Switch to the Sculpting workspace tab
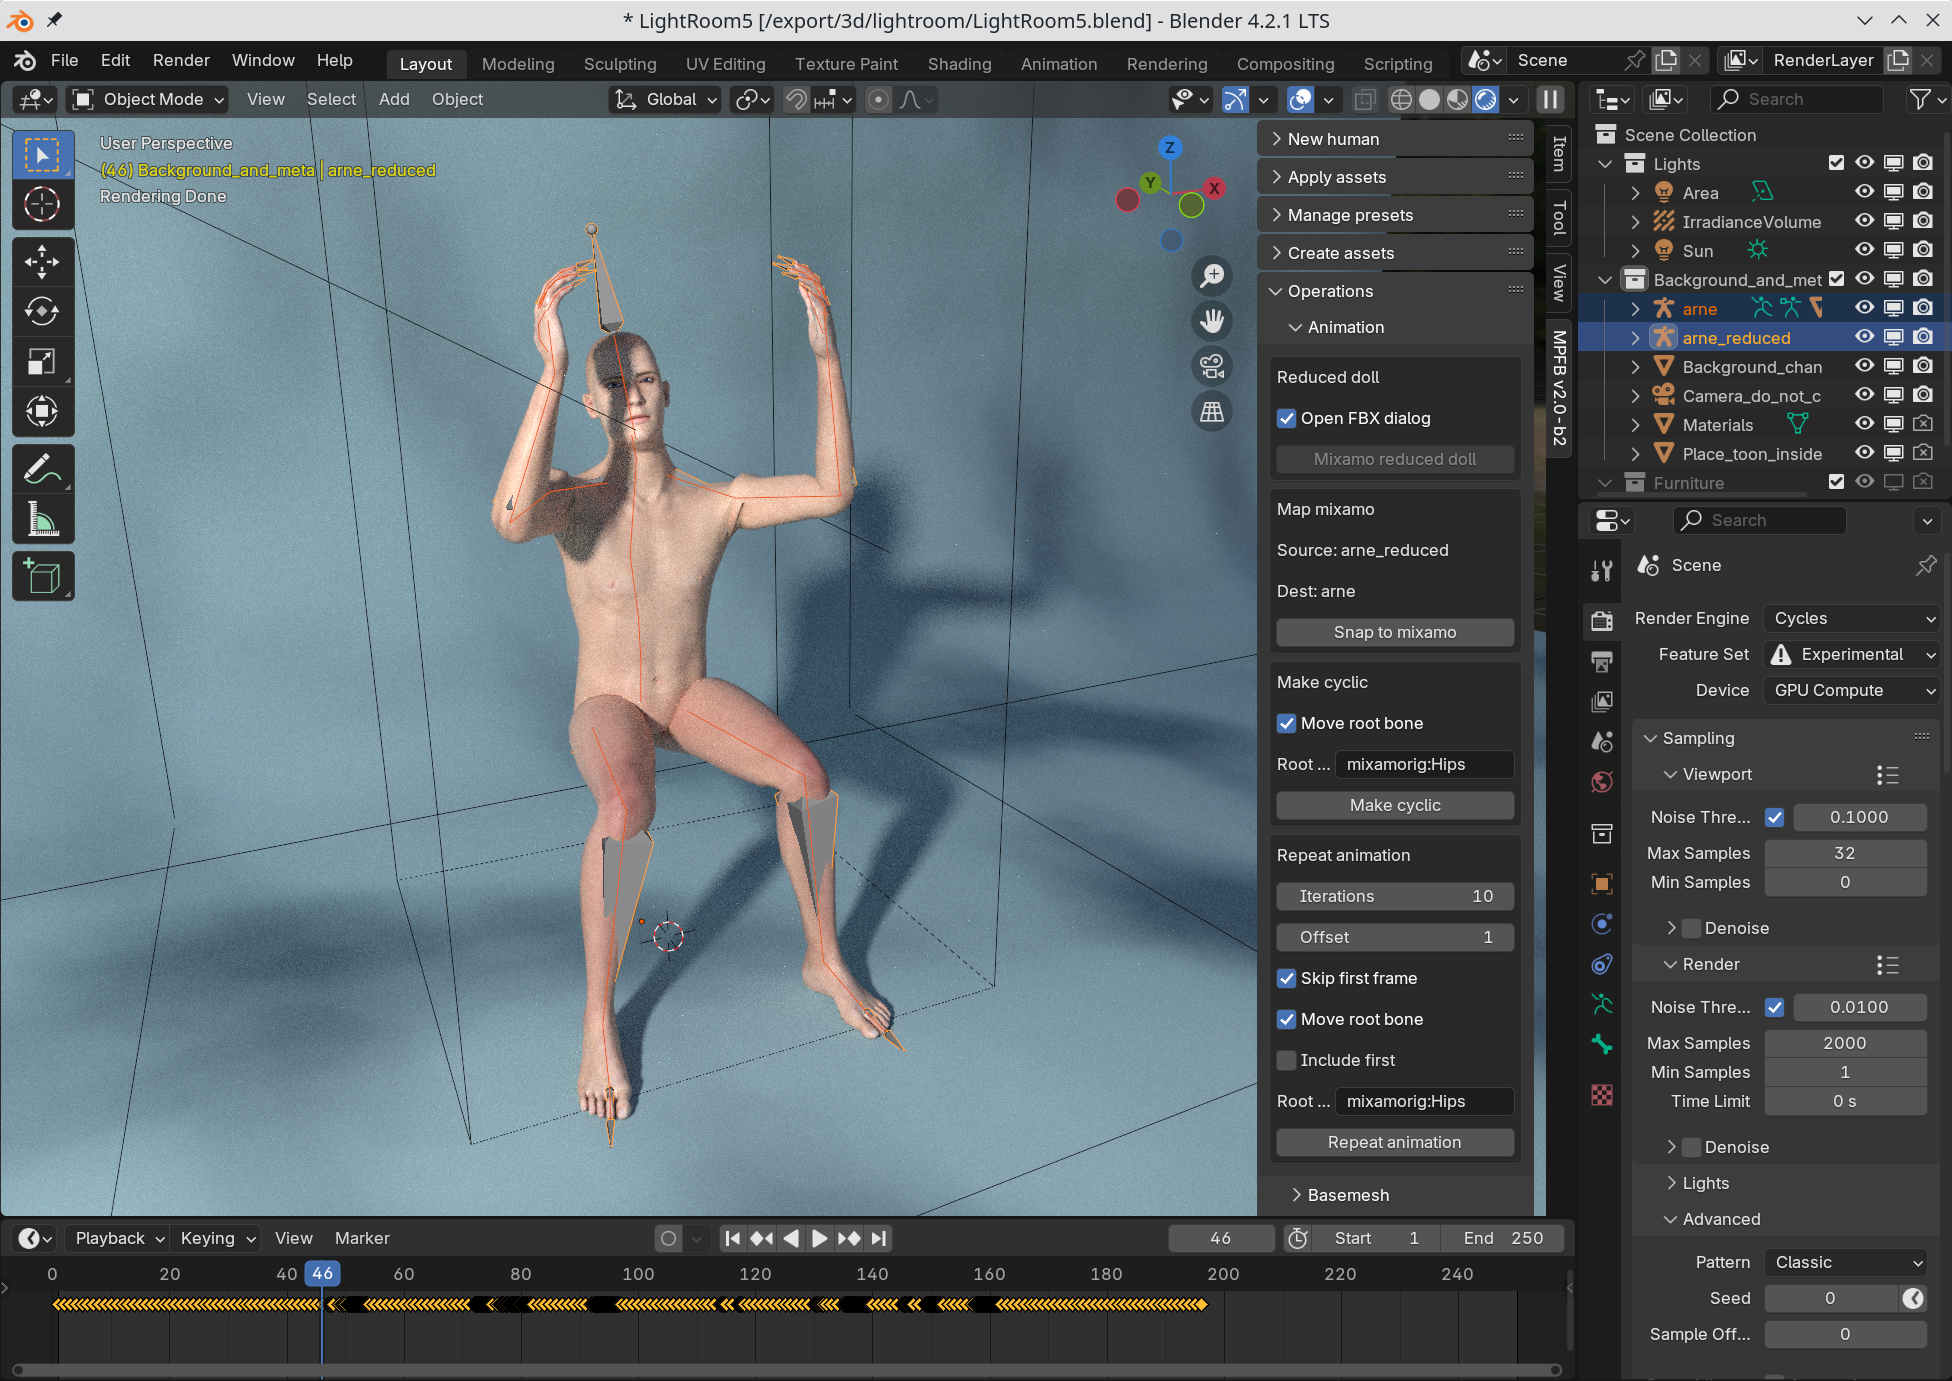Image resolution: width=1952 pixels, height=1381 pixels. coord(620,63)
